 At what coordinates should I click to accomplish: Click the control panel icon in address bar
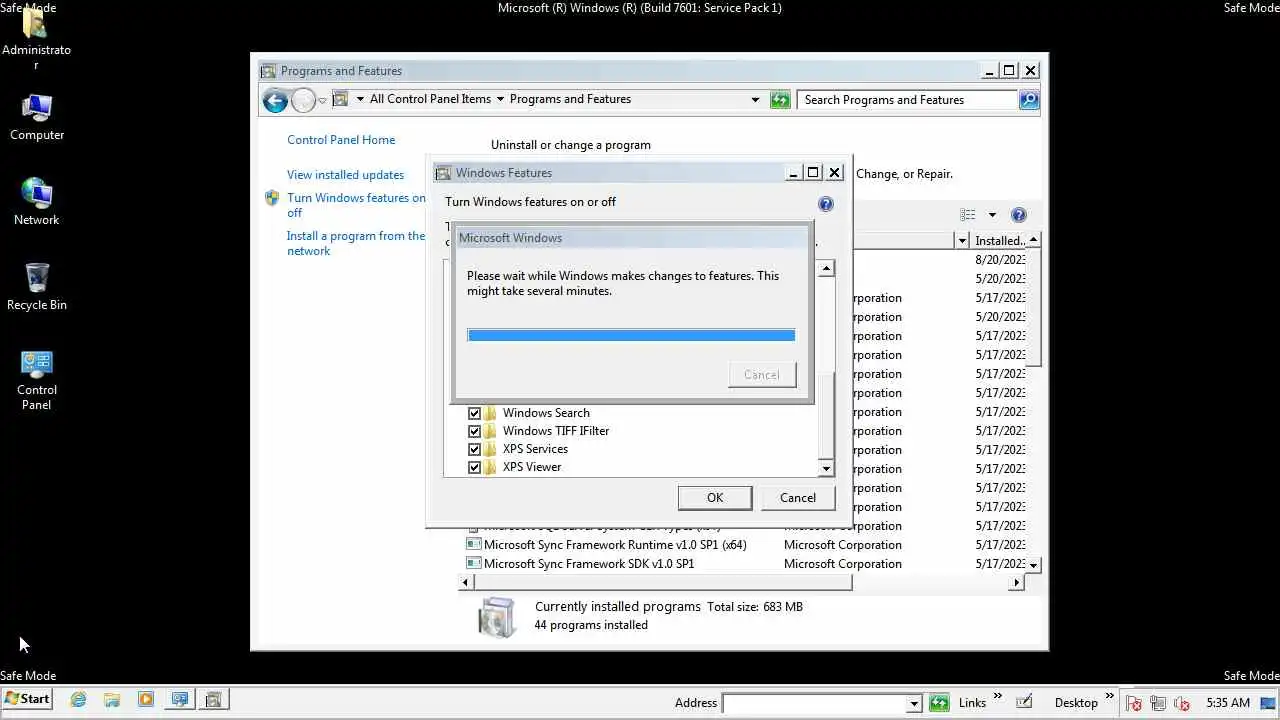point(340,99)
